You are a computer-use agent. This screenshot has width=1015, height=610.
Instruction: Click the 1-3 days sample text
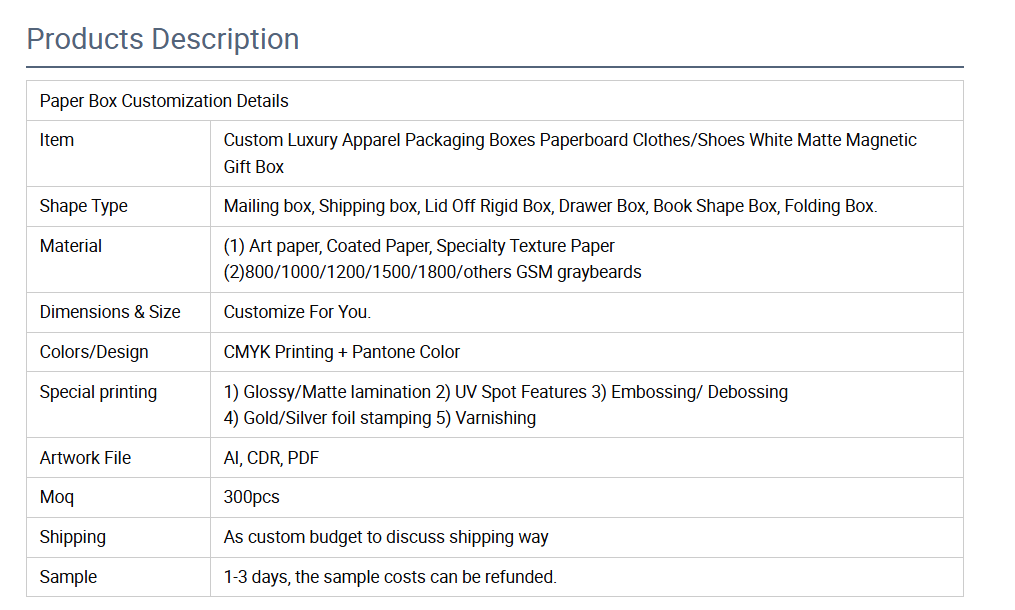[390, 577]
